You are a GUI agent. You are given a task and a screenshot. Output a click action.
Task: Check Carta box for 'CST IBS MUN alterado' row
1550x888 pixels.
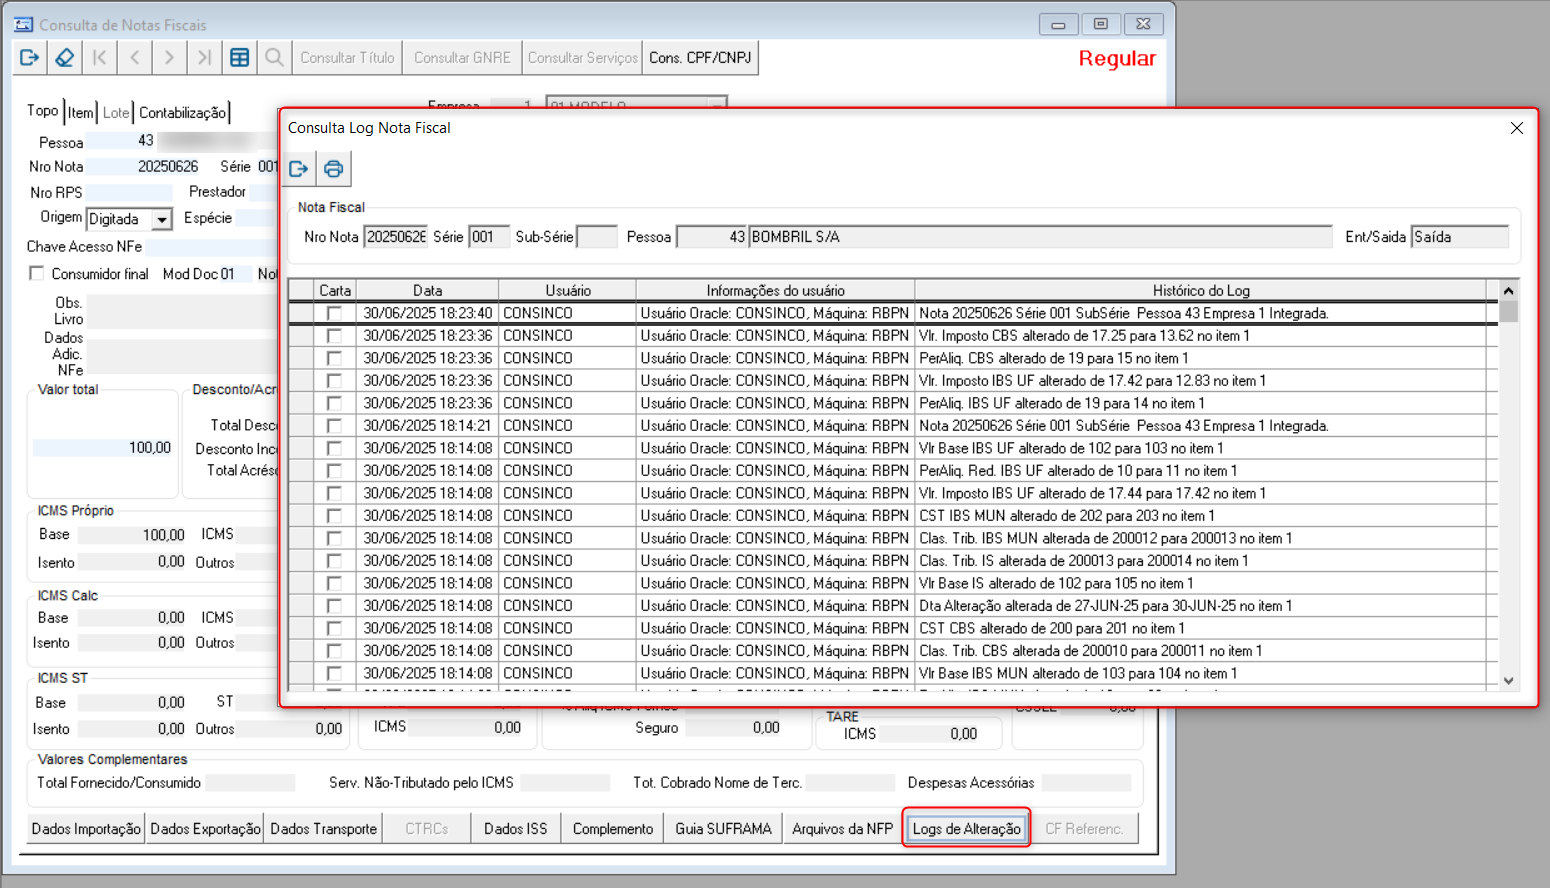point(334,516)
